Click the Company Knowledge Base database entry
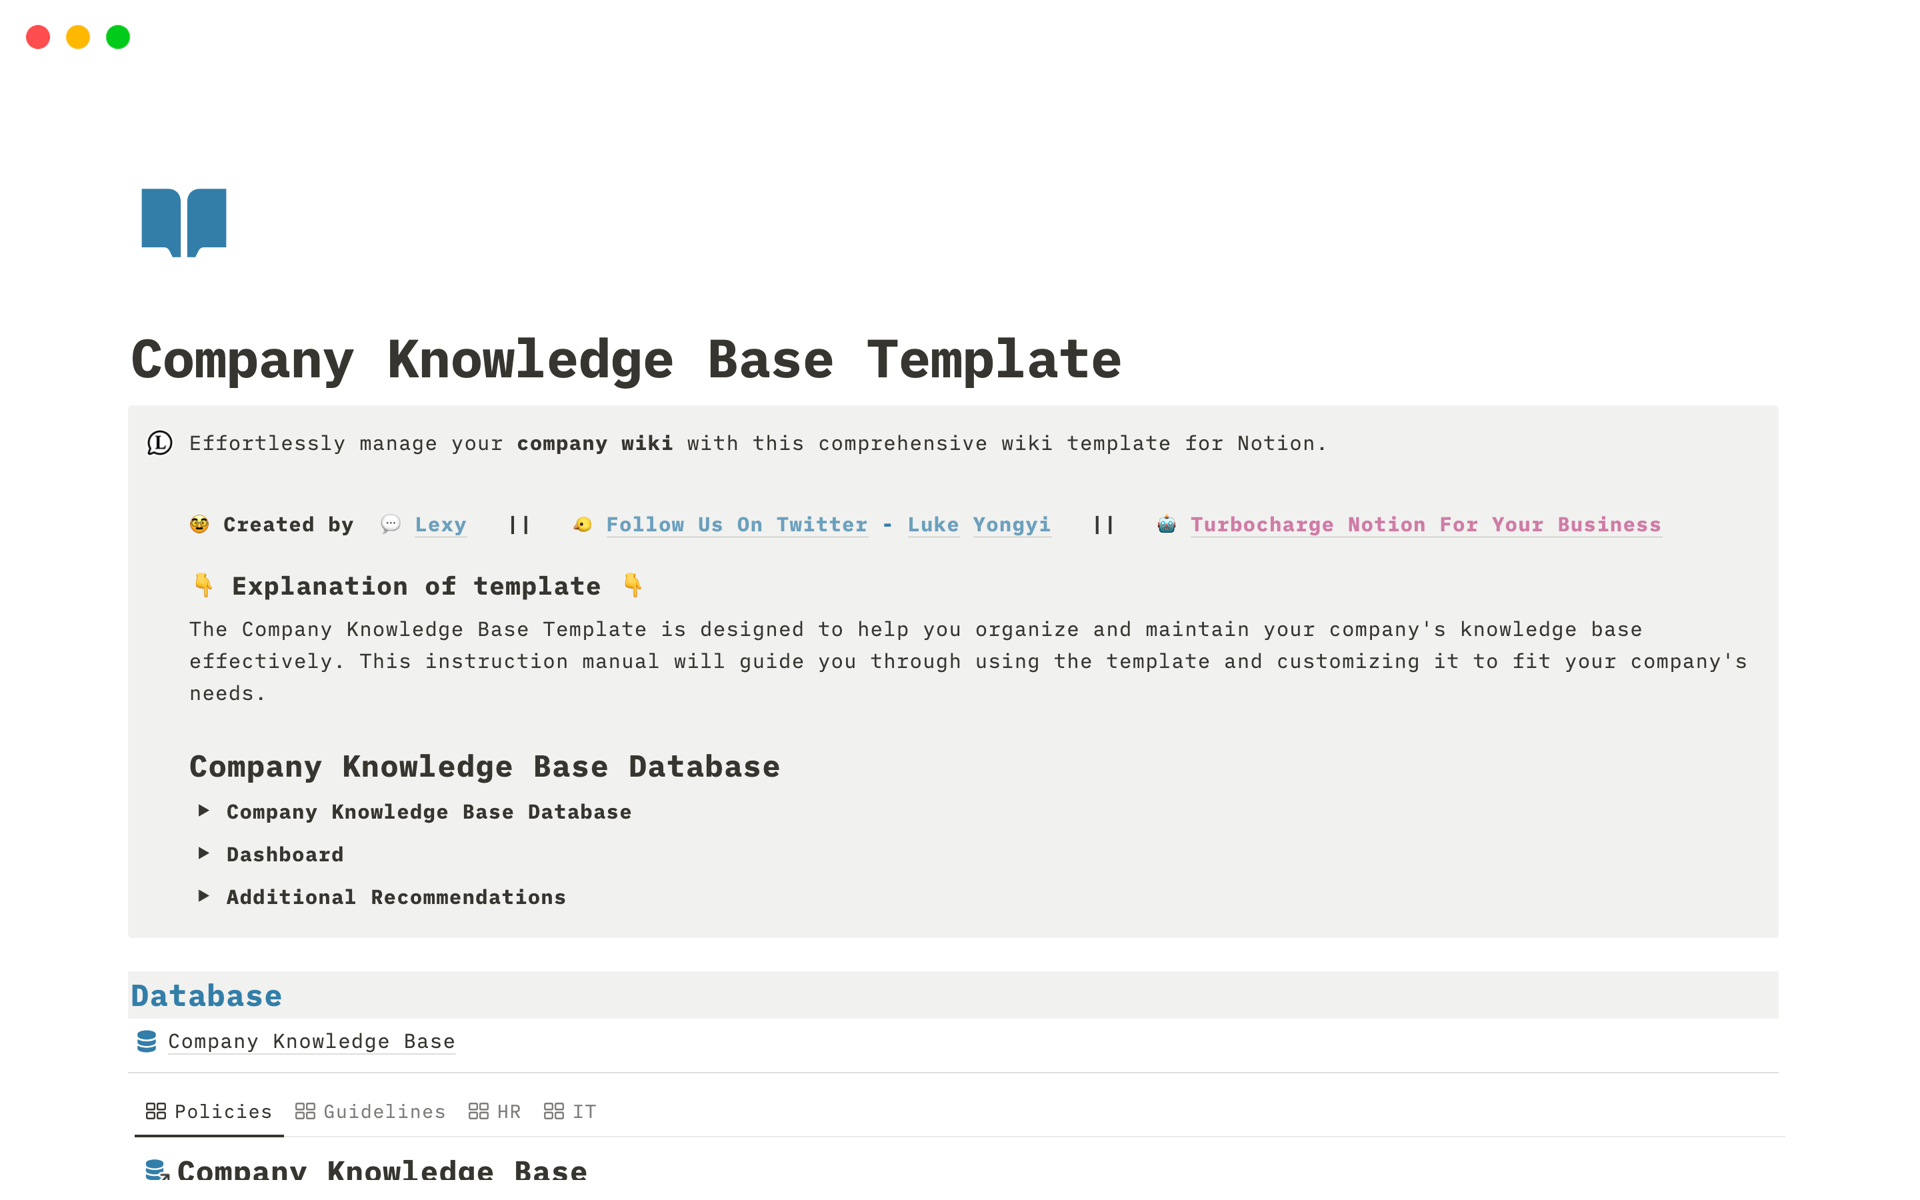 pos(311,1040)
